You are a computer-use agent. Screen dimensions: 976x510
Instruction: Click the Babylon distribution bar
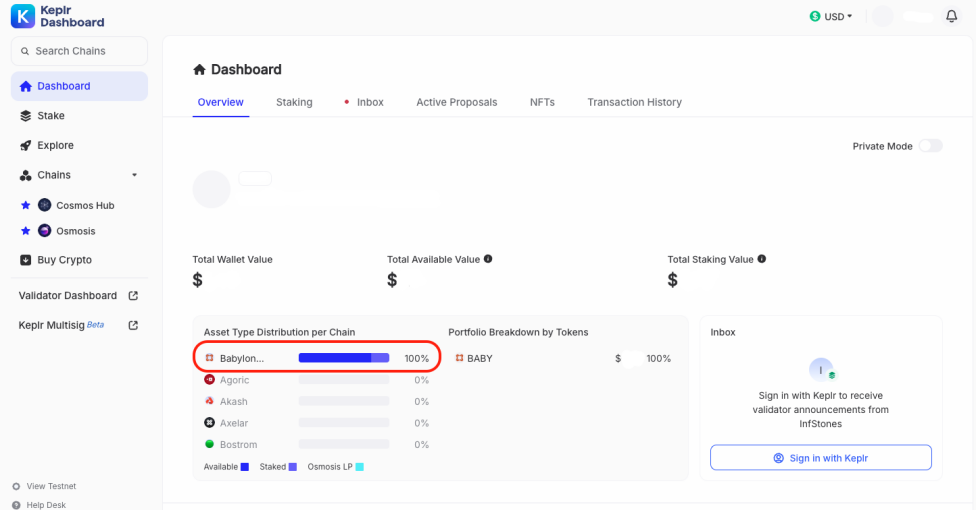(344, 358)
